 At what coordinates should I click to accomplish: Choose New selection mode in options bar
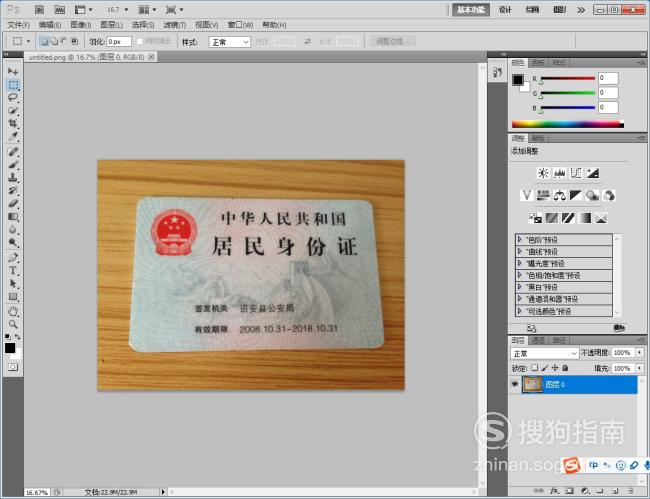44,41
